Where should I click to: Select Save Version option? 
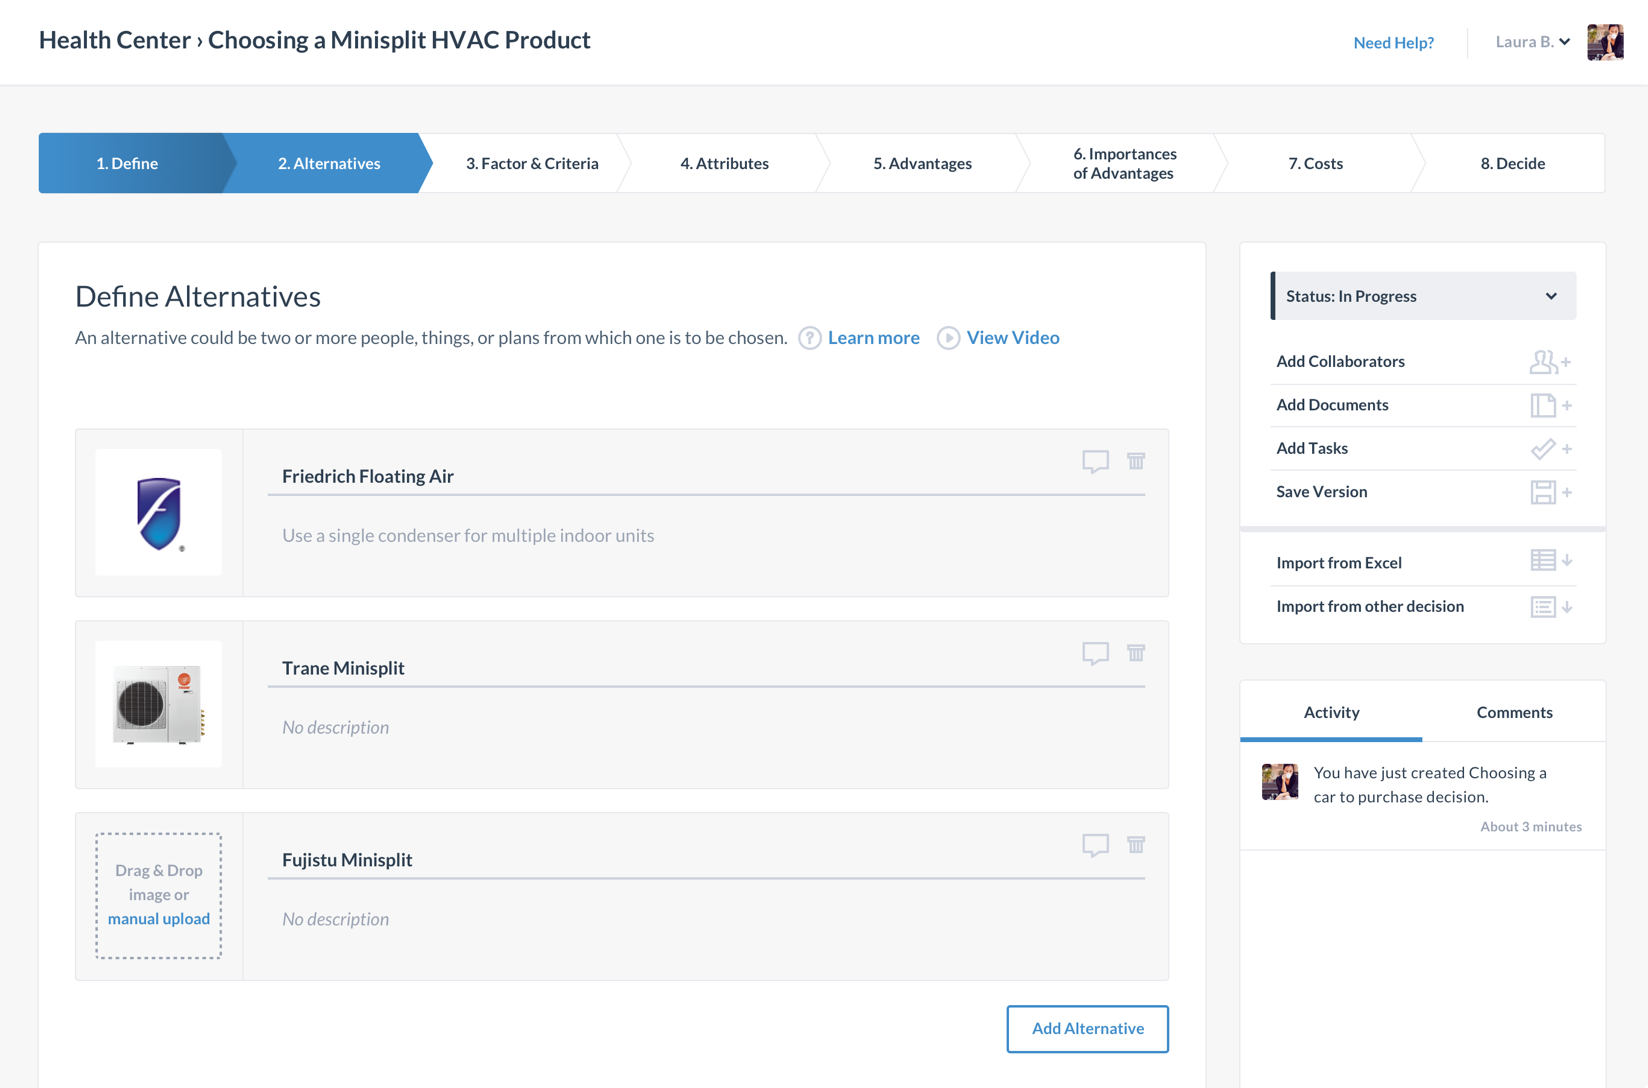click(1423, 492)
